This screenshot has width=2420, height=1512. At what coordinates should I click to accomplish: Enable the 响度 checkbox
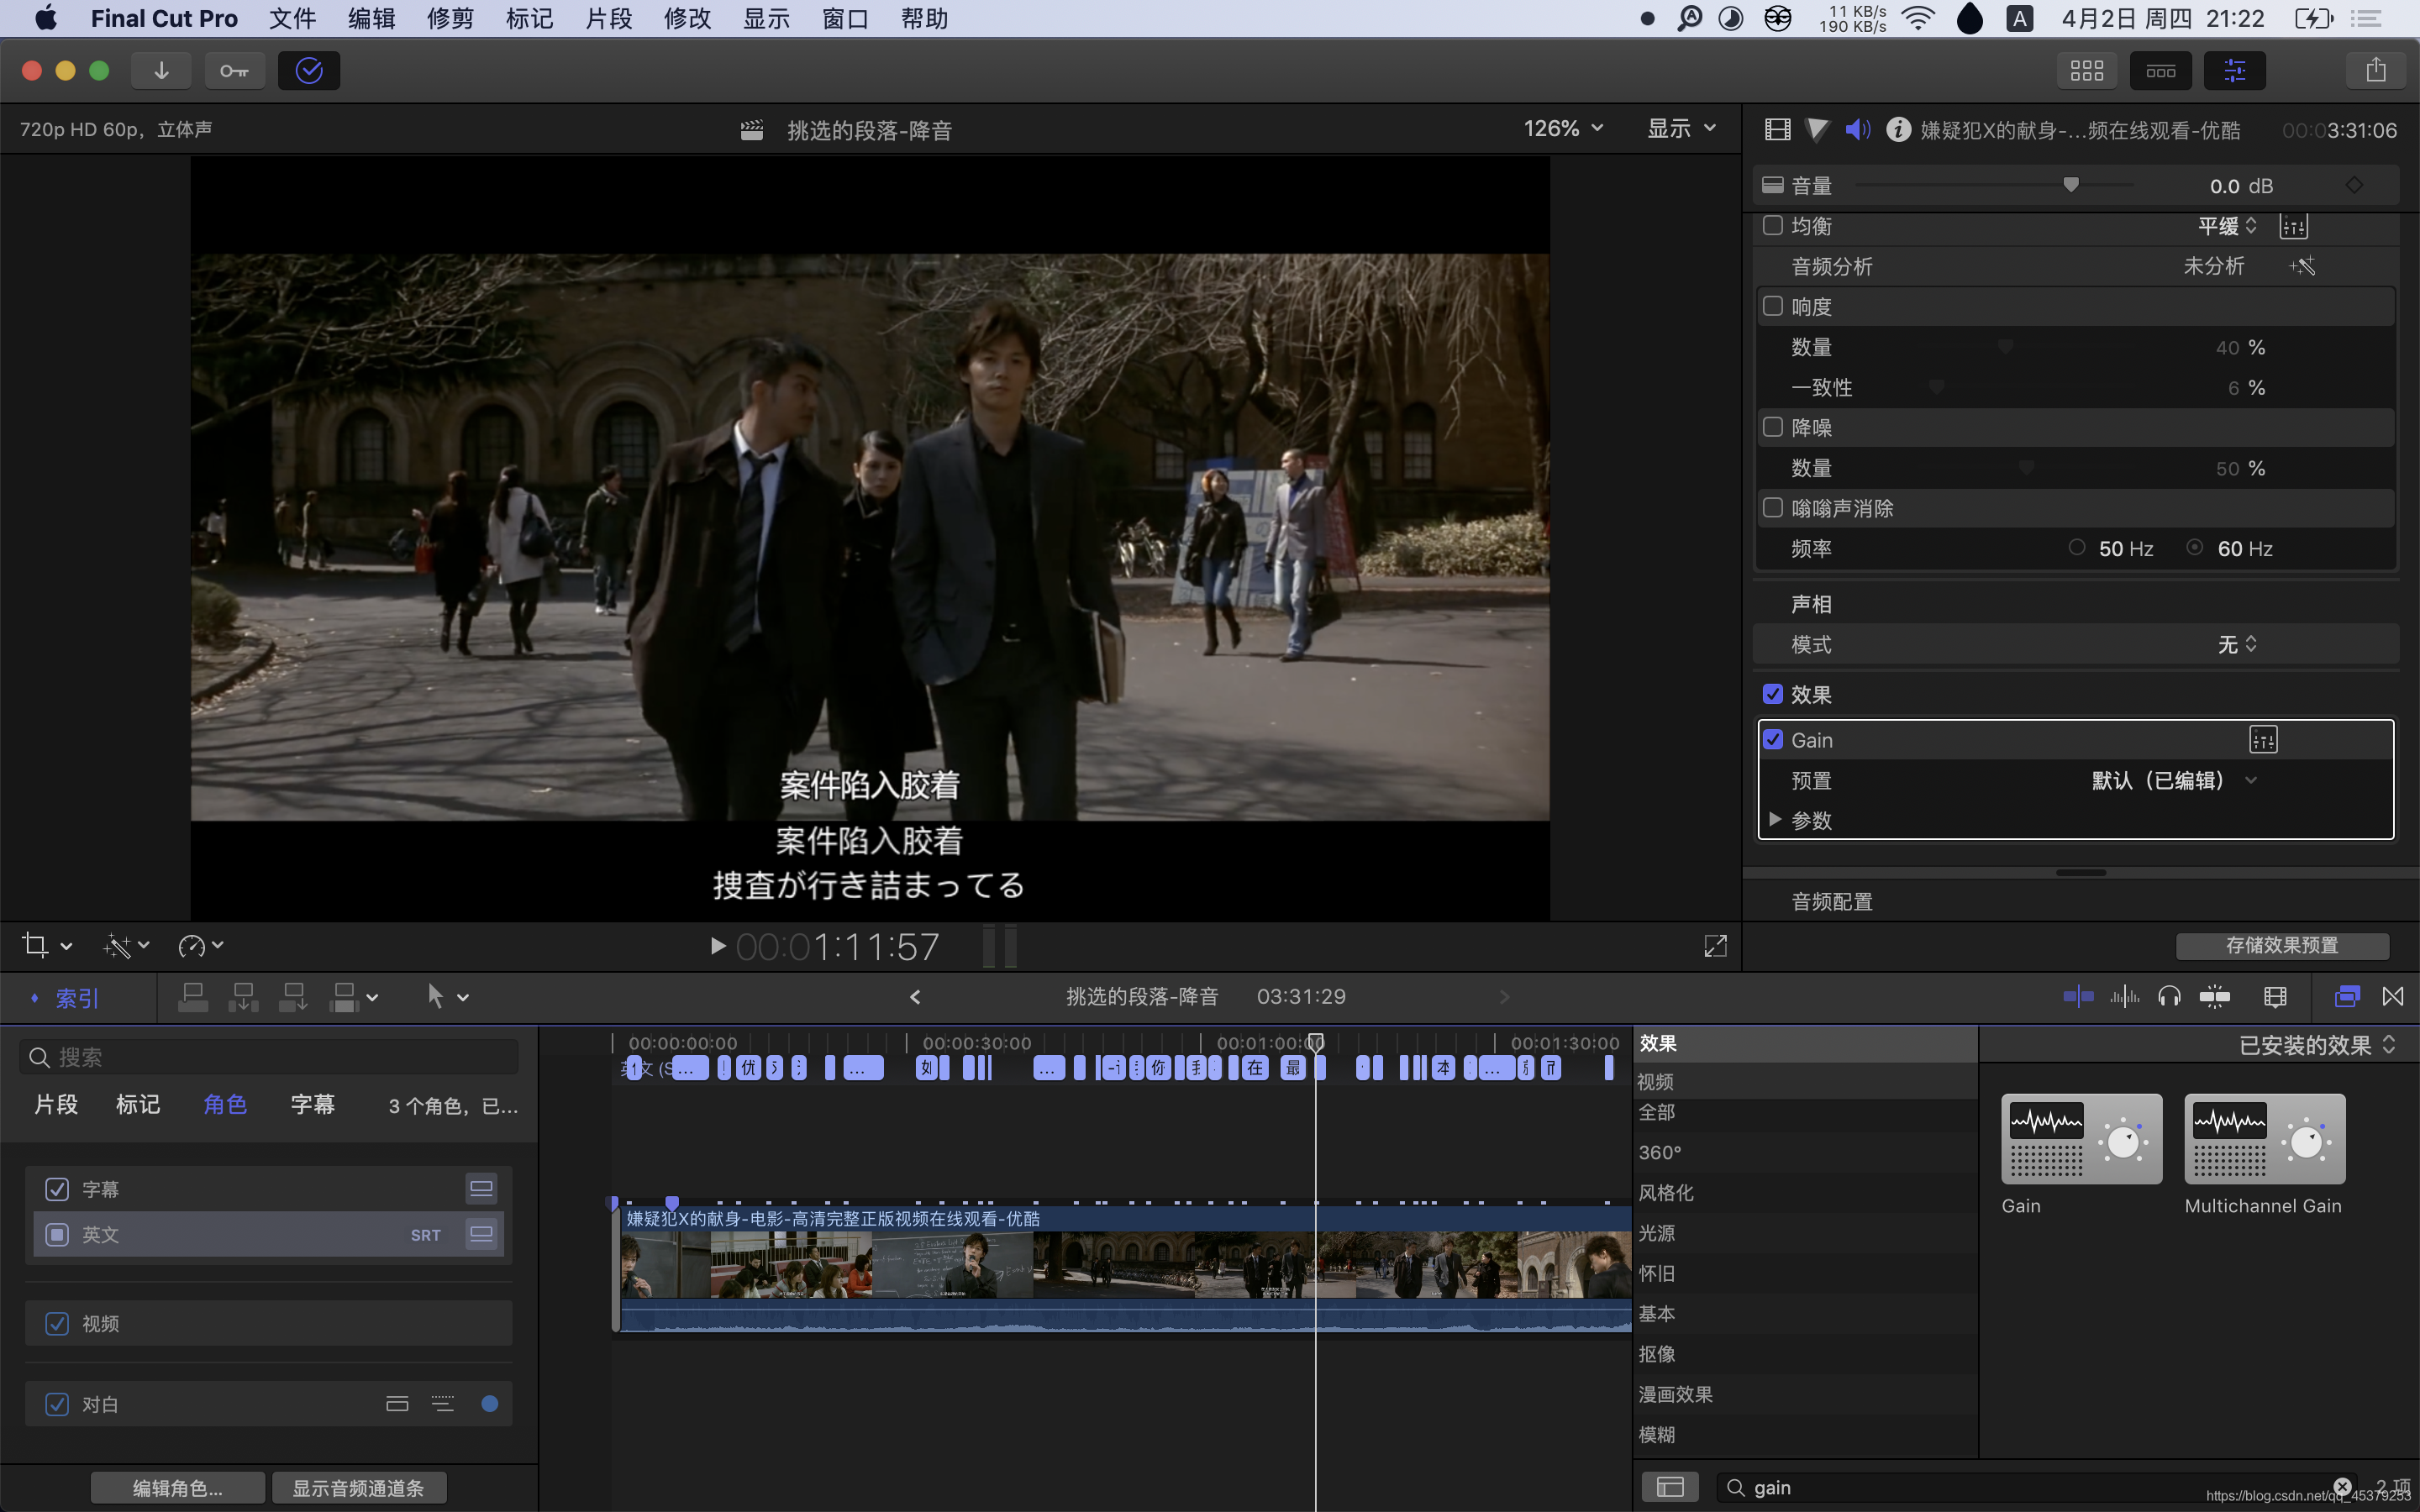(1773, 306)
